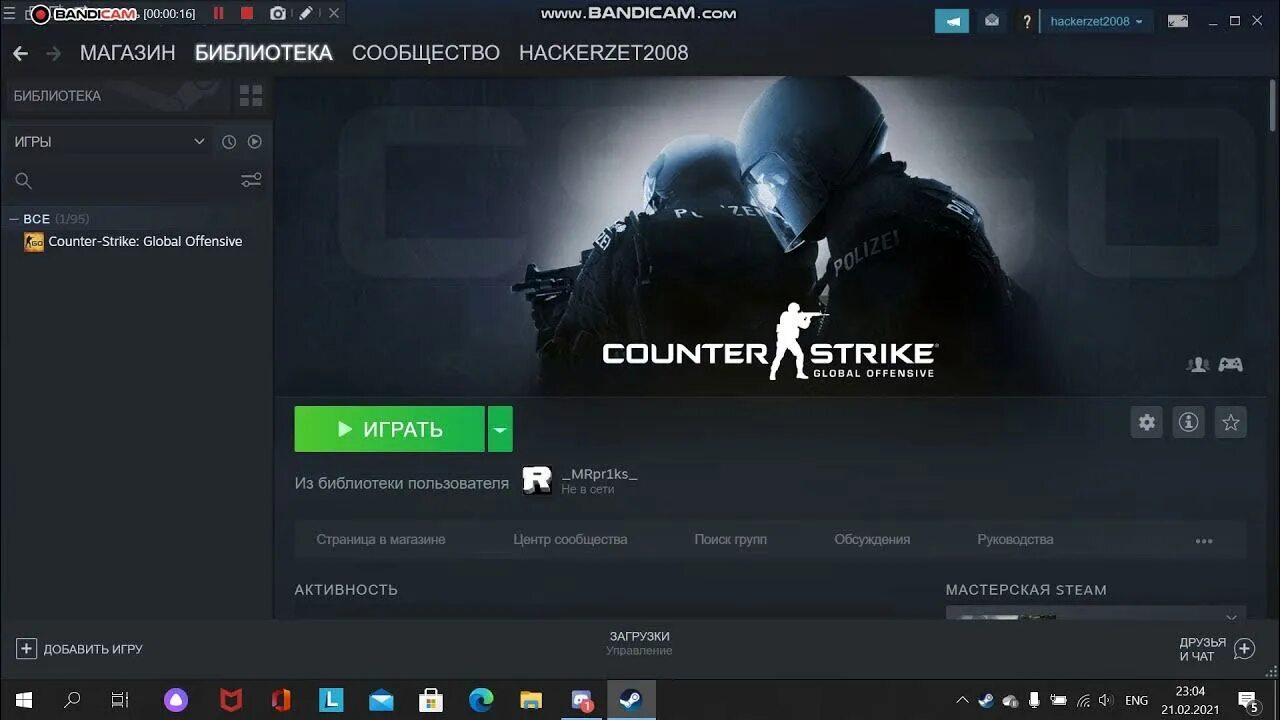Show hidden system tray icons
The image size is (1280, 720).
(x=962, y=700)
